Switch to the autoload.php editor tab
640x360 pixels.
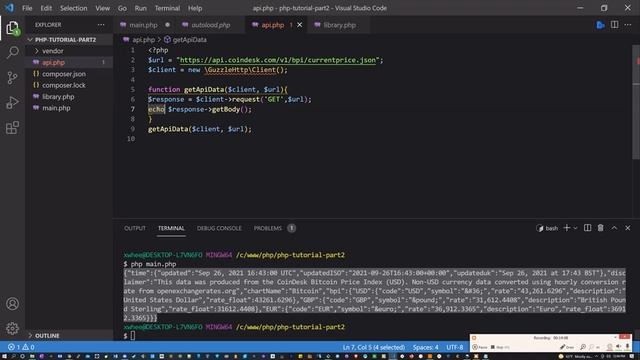(211, 25)
